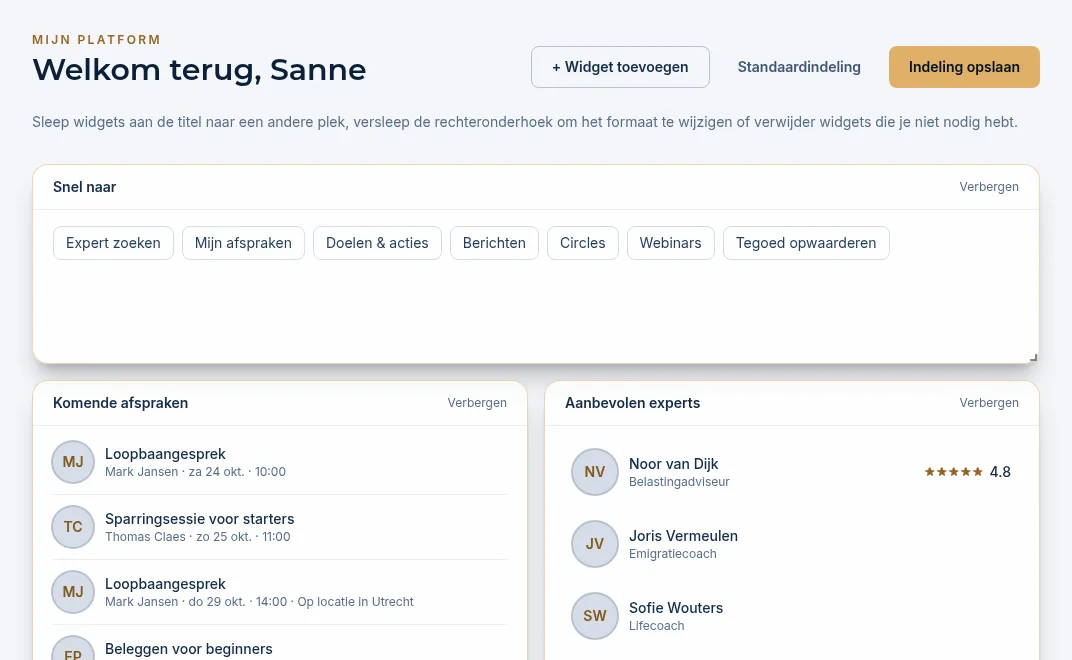Image resolution: width=1072 pixels, height=660 pixels.
Task: Open Berichten shortcut
Action: coord(494,243)
